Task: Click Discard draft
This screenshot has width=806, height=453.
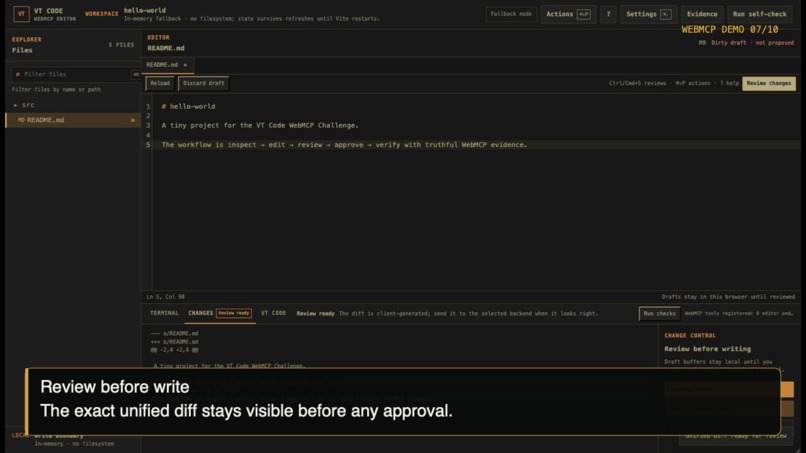Action: tap(204, 83)
